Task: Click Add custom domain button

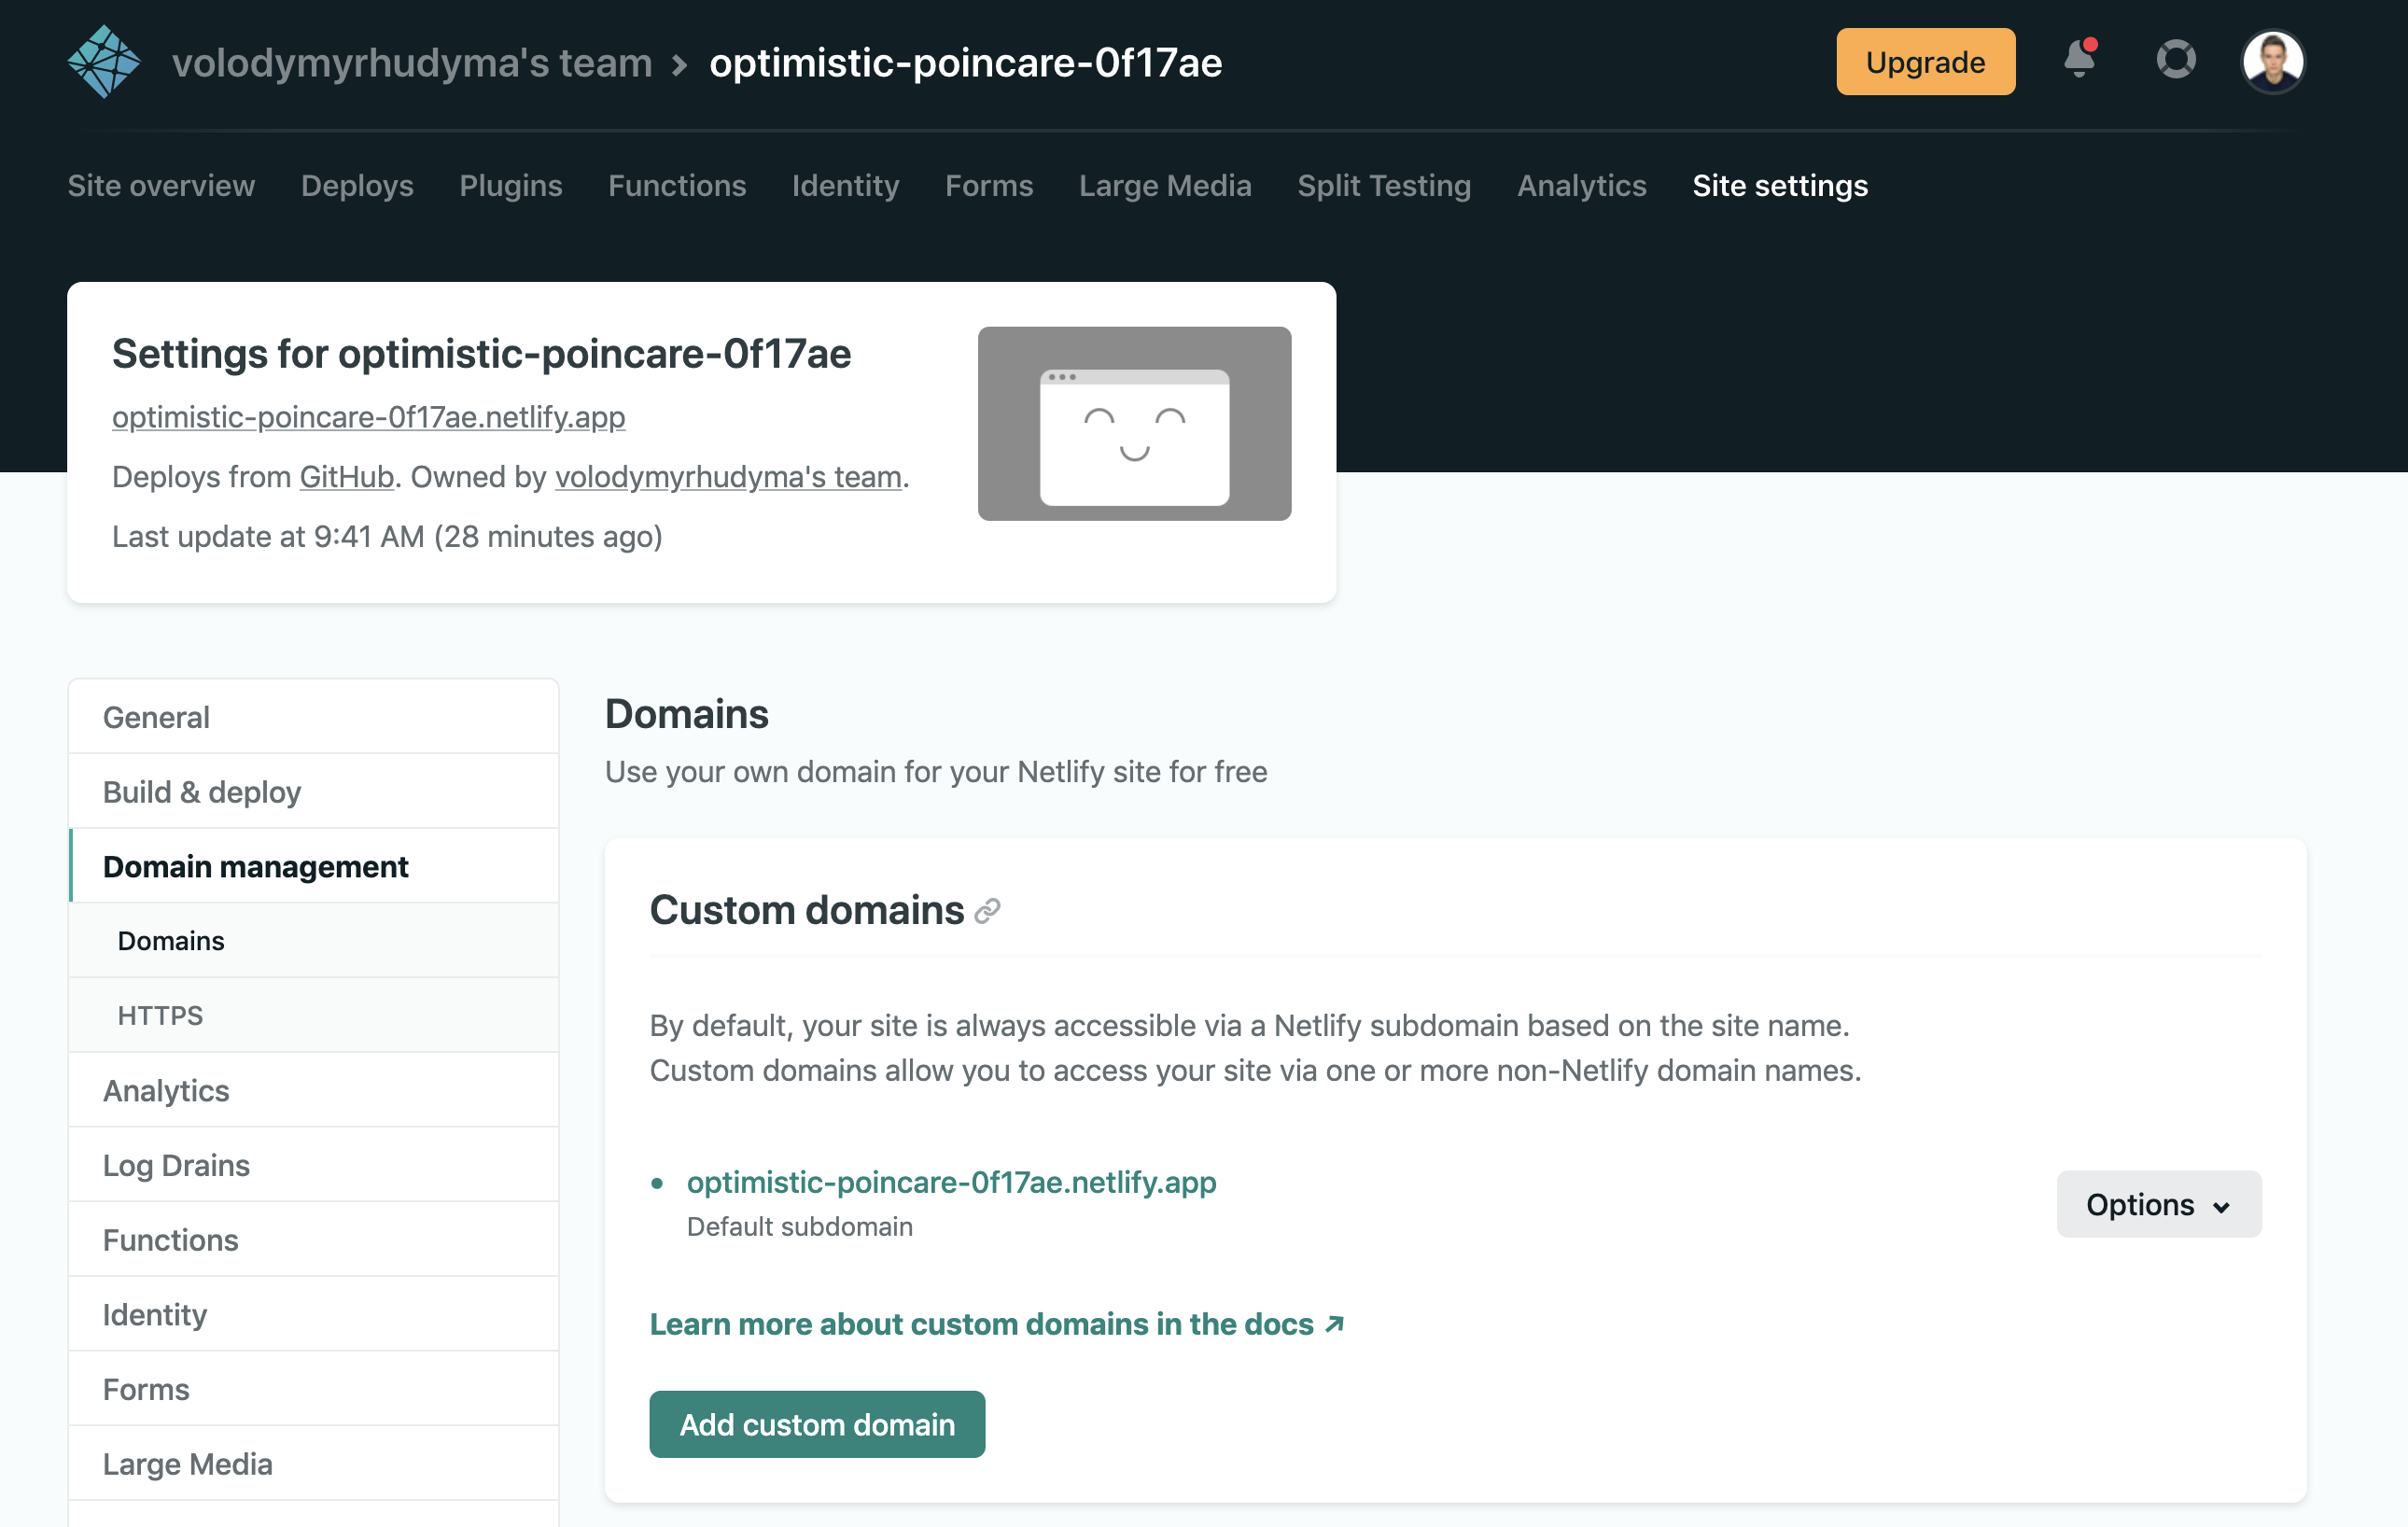Action: pos(817,1424)
